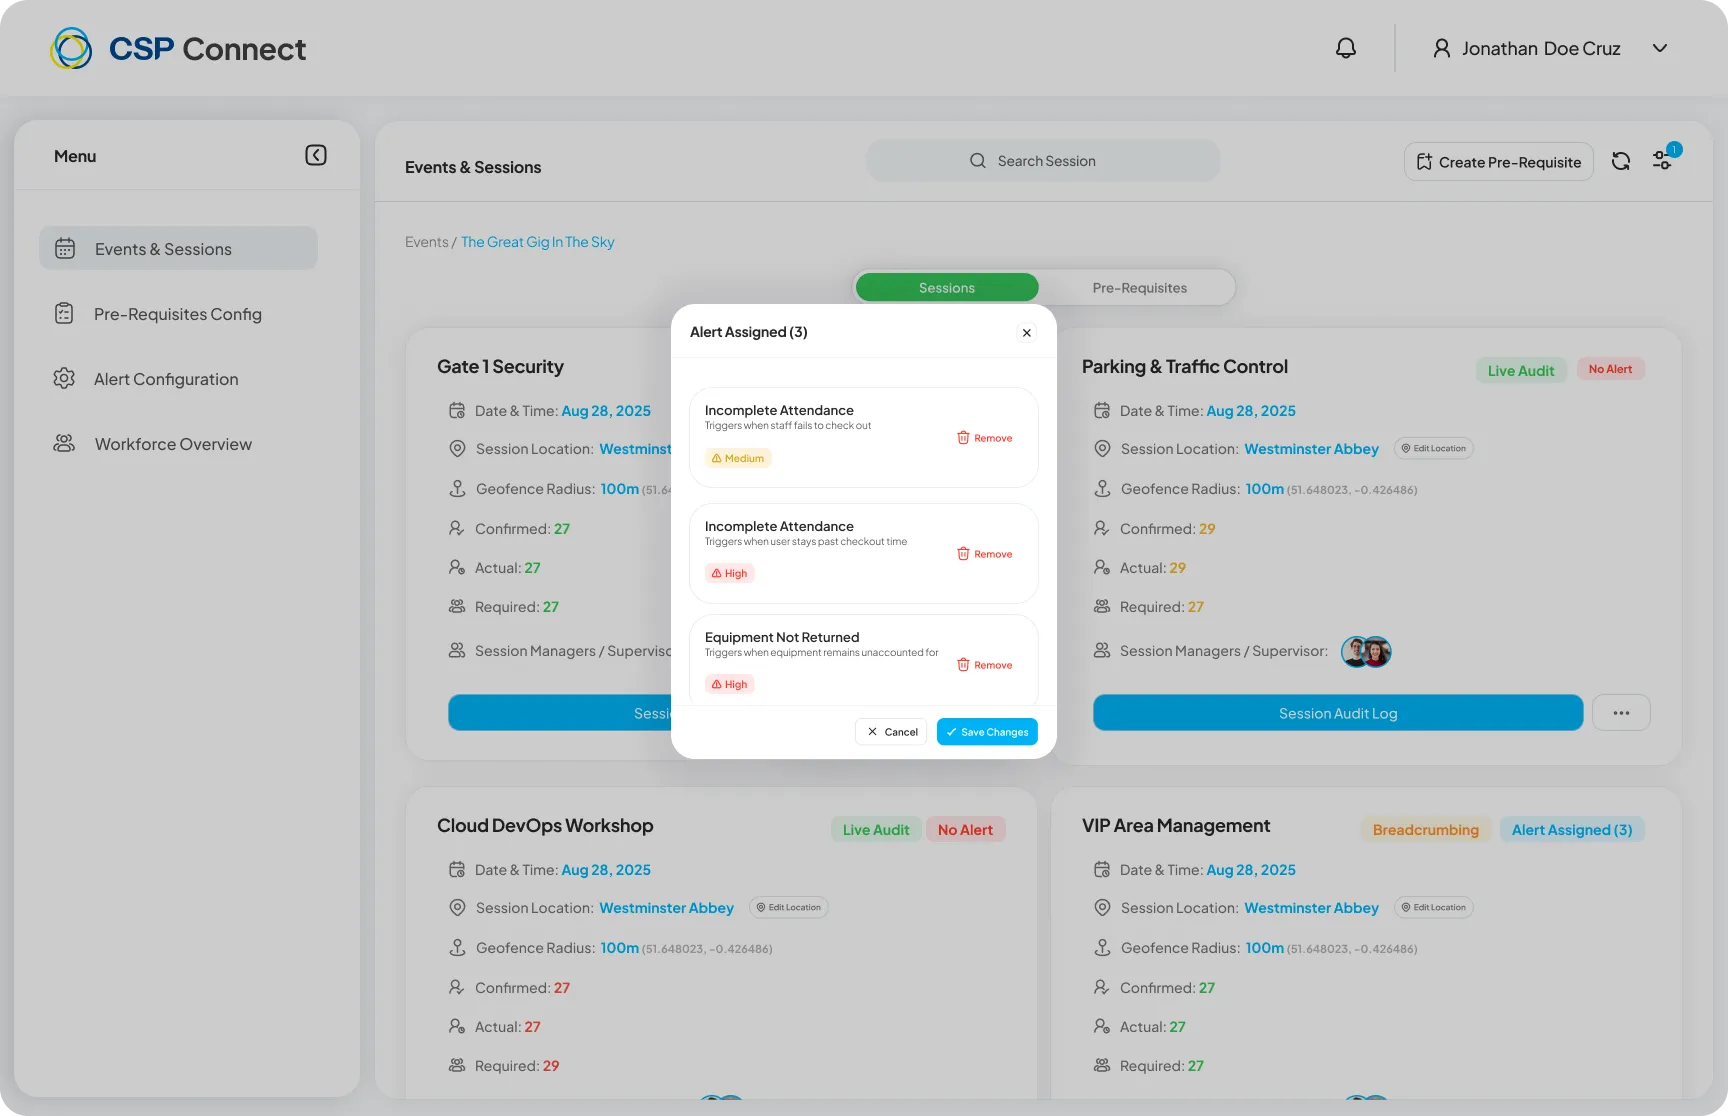
Task: Cancel the Alert Assigned dialog
Action: pyautogui.click(x=891, y=732)
